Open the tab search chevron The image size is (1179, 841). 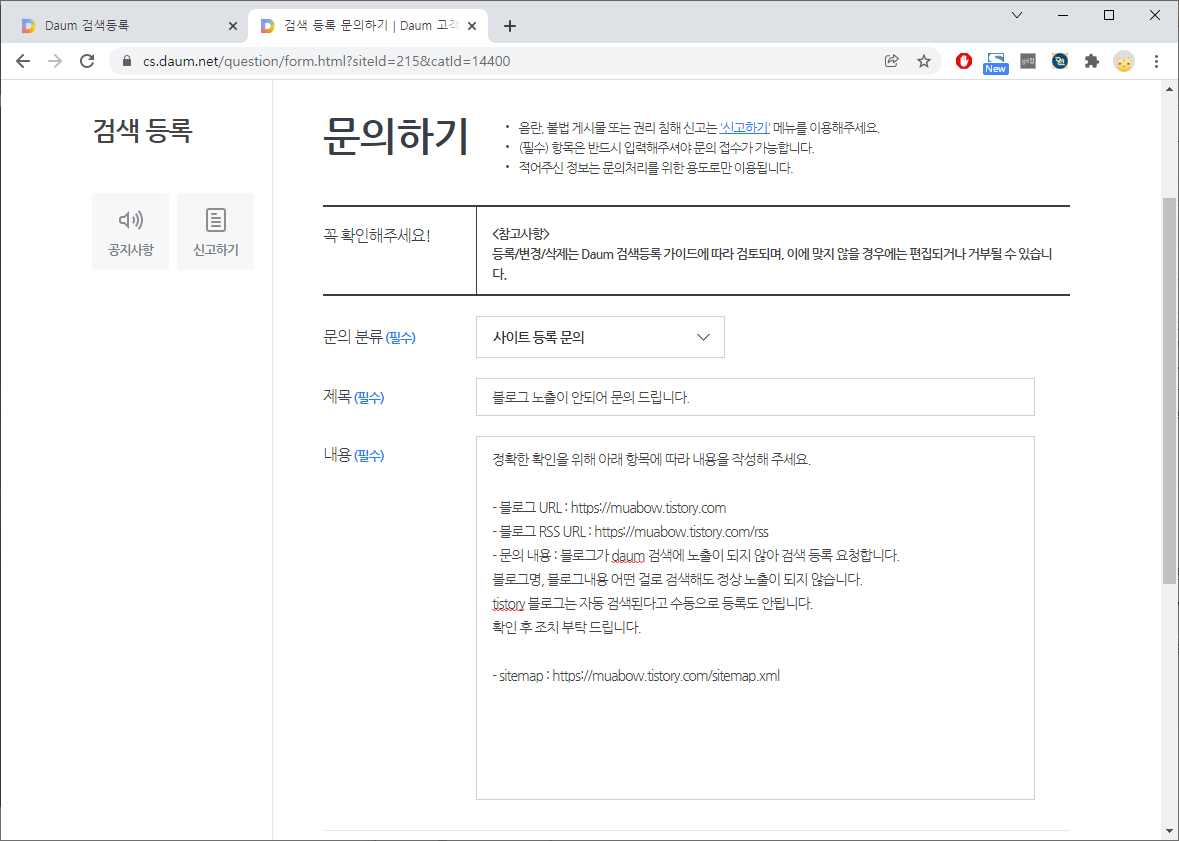1017,15
